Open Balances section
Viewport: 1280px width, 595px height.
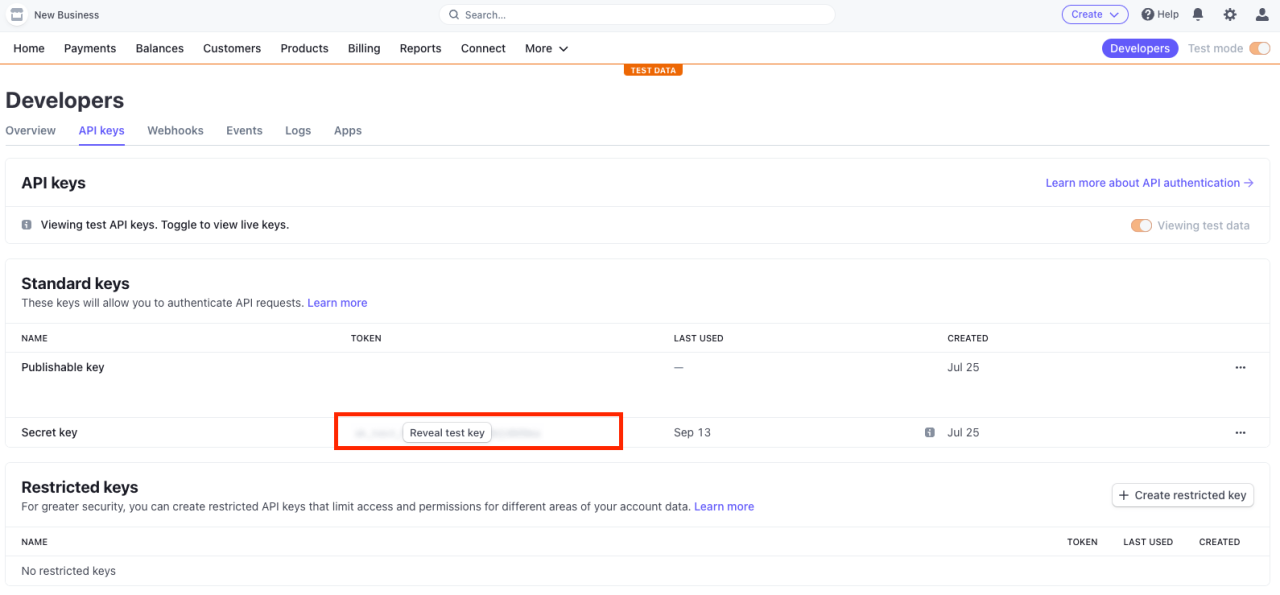[160, 48]
